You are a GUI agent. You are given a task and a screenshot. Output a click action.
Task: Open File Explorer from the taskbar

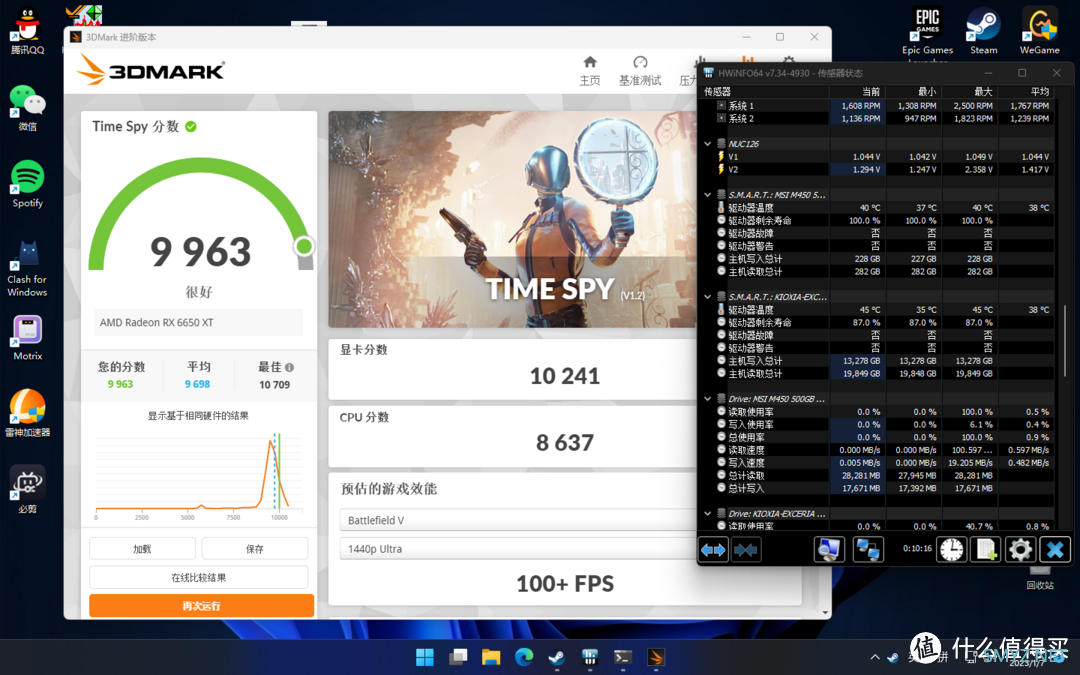[x=491, y=657]
